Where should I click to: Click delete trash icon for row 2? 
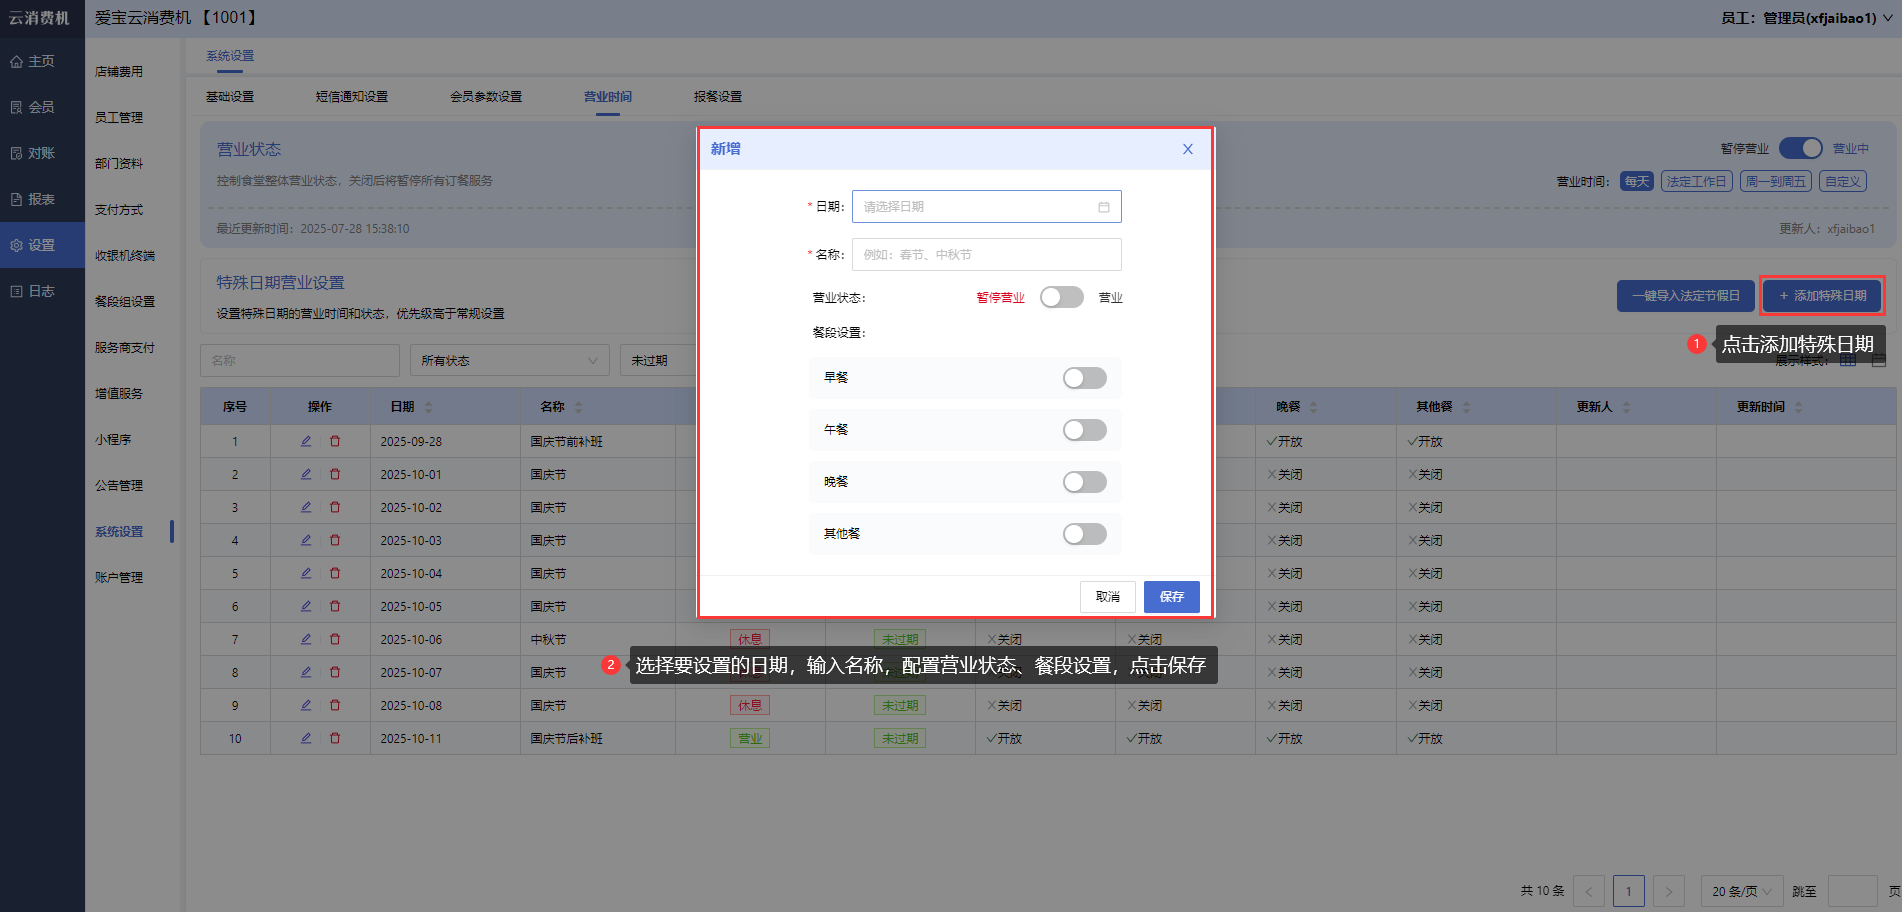[x=335, y=474]
